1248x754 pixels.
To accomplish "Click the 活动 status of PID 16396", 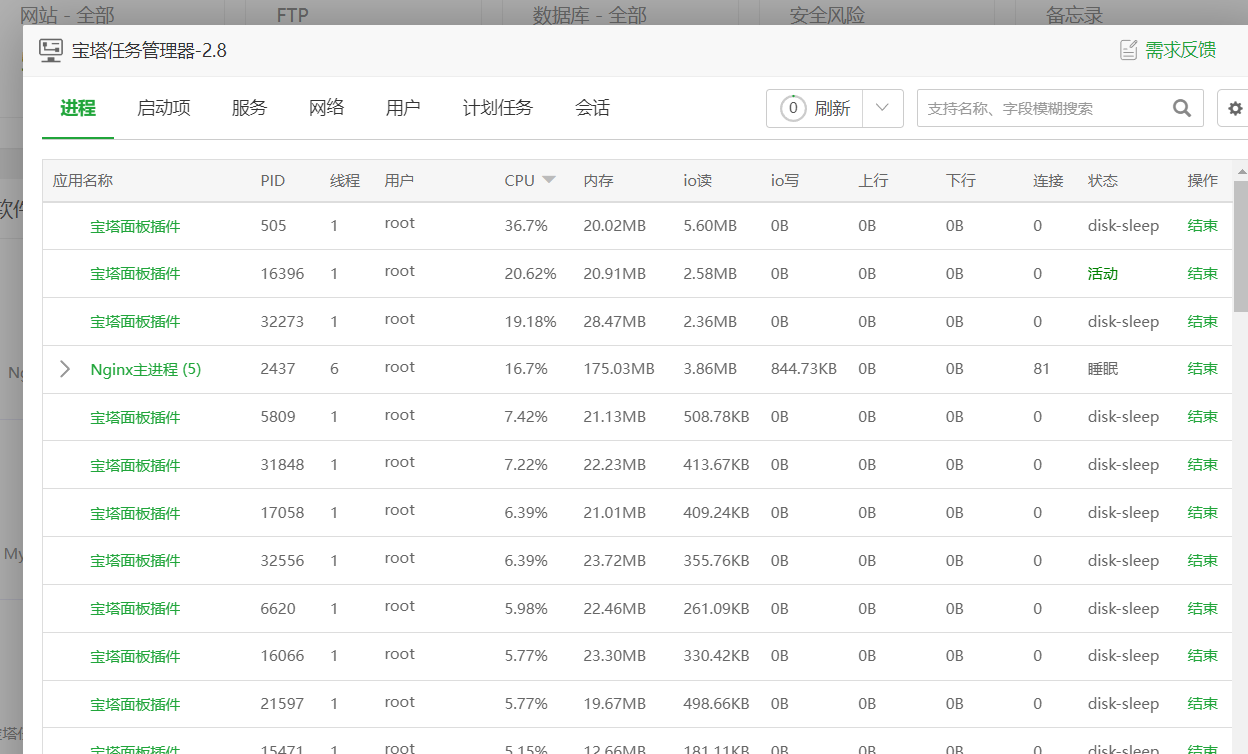I will click(x=1103, y=274).
